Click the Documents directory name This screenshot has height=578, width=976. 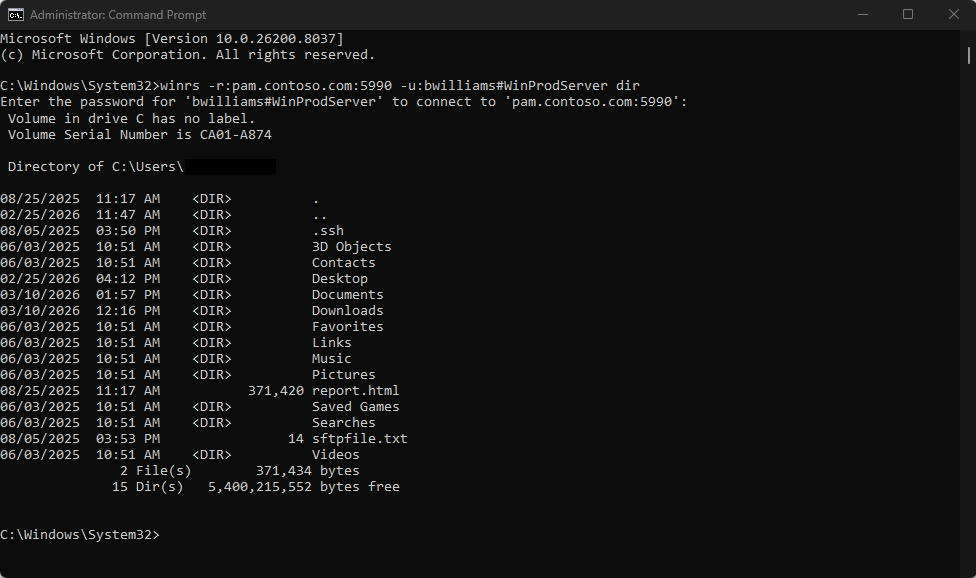pos(347,295)
